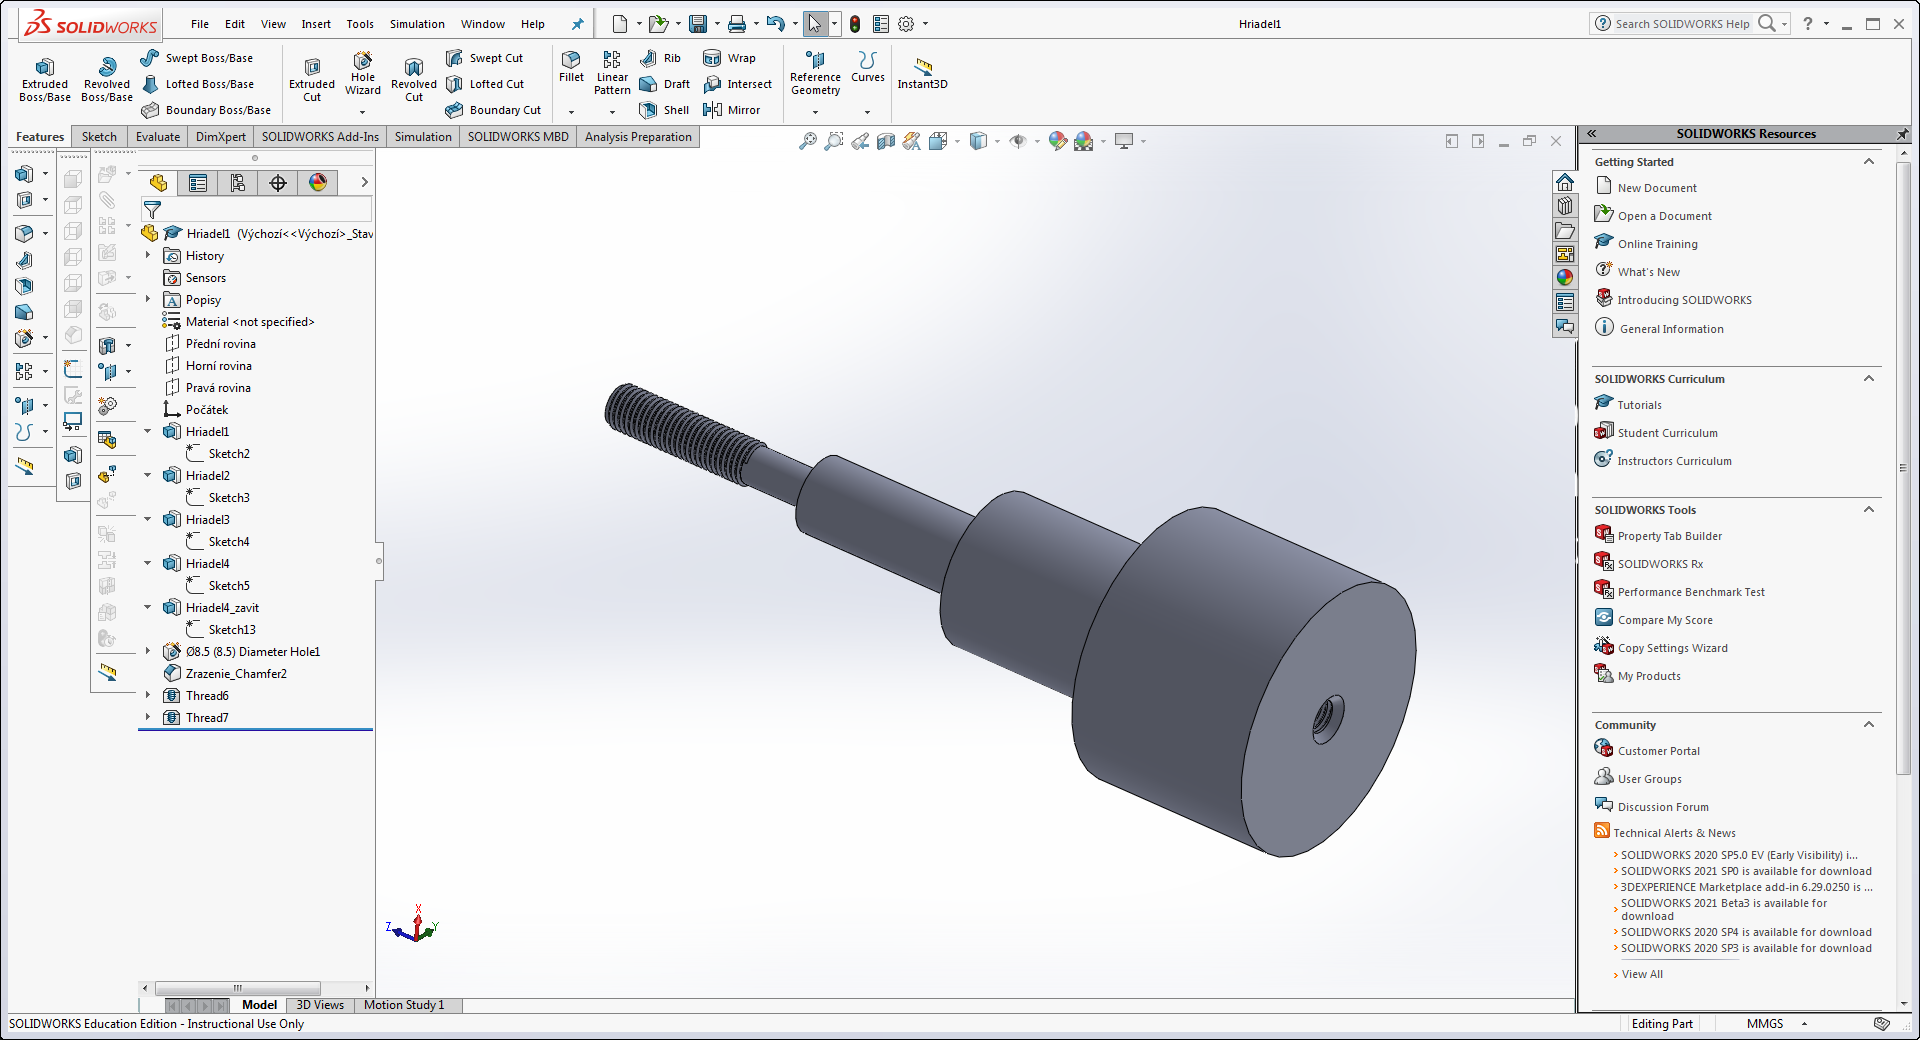Click the Save toolbar icon
The width and height of the screenshot is (1920, 1040).
698,24
